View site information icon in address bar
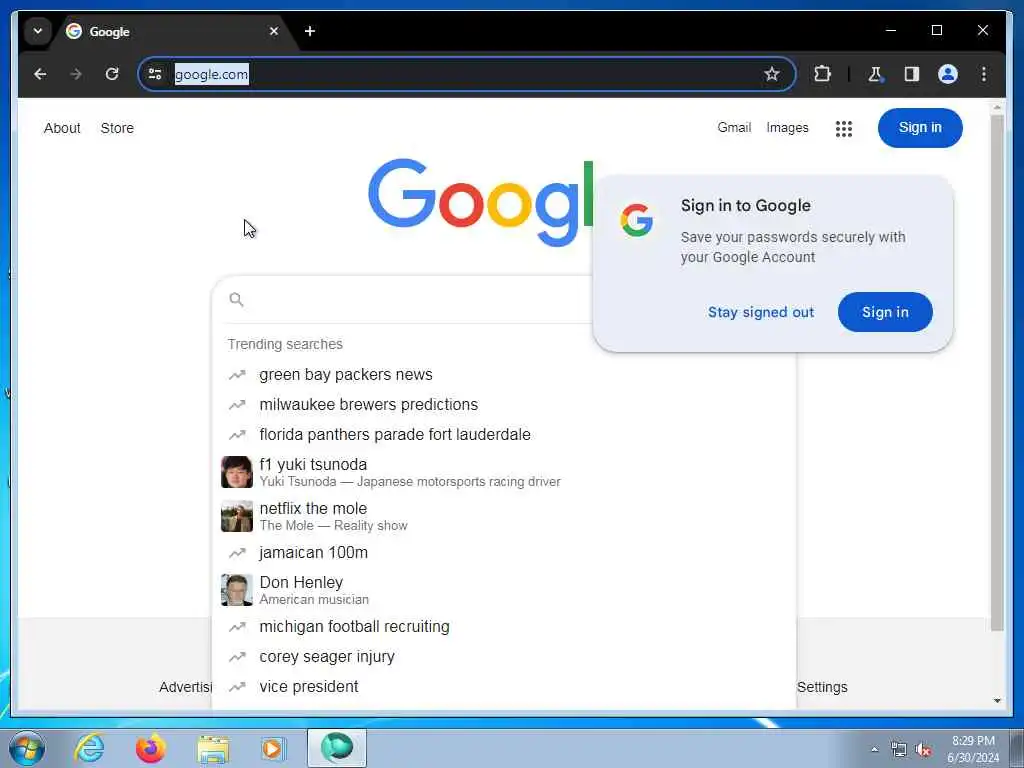 (155, 74)
